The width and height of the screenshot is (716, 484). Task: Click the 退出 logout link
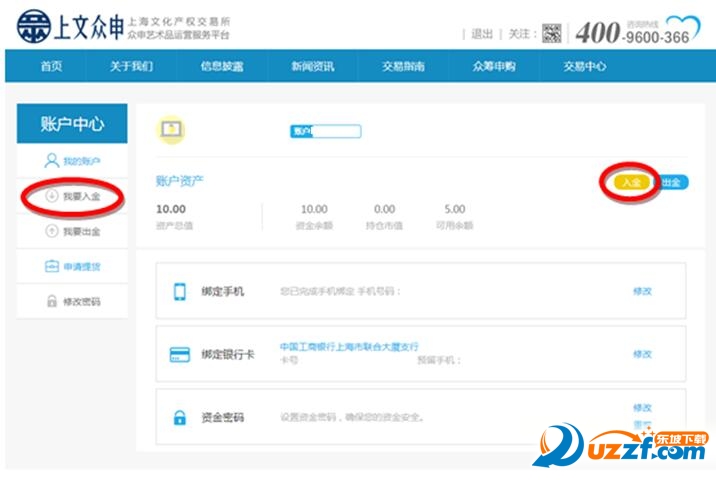pyautogui.click(x=482, y=34)
